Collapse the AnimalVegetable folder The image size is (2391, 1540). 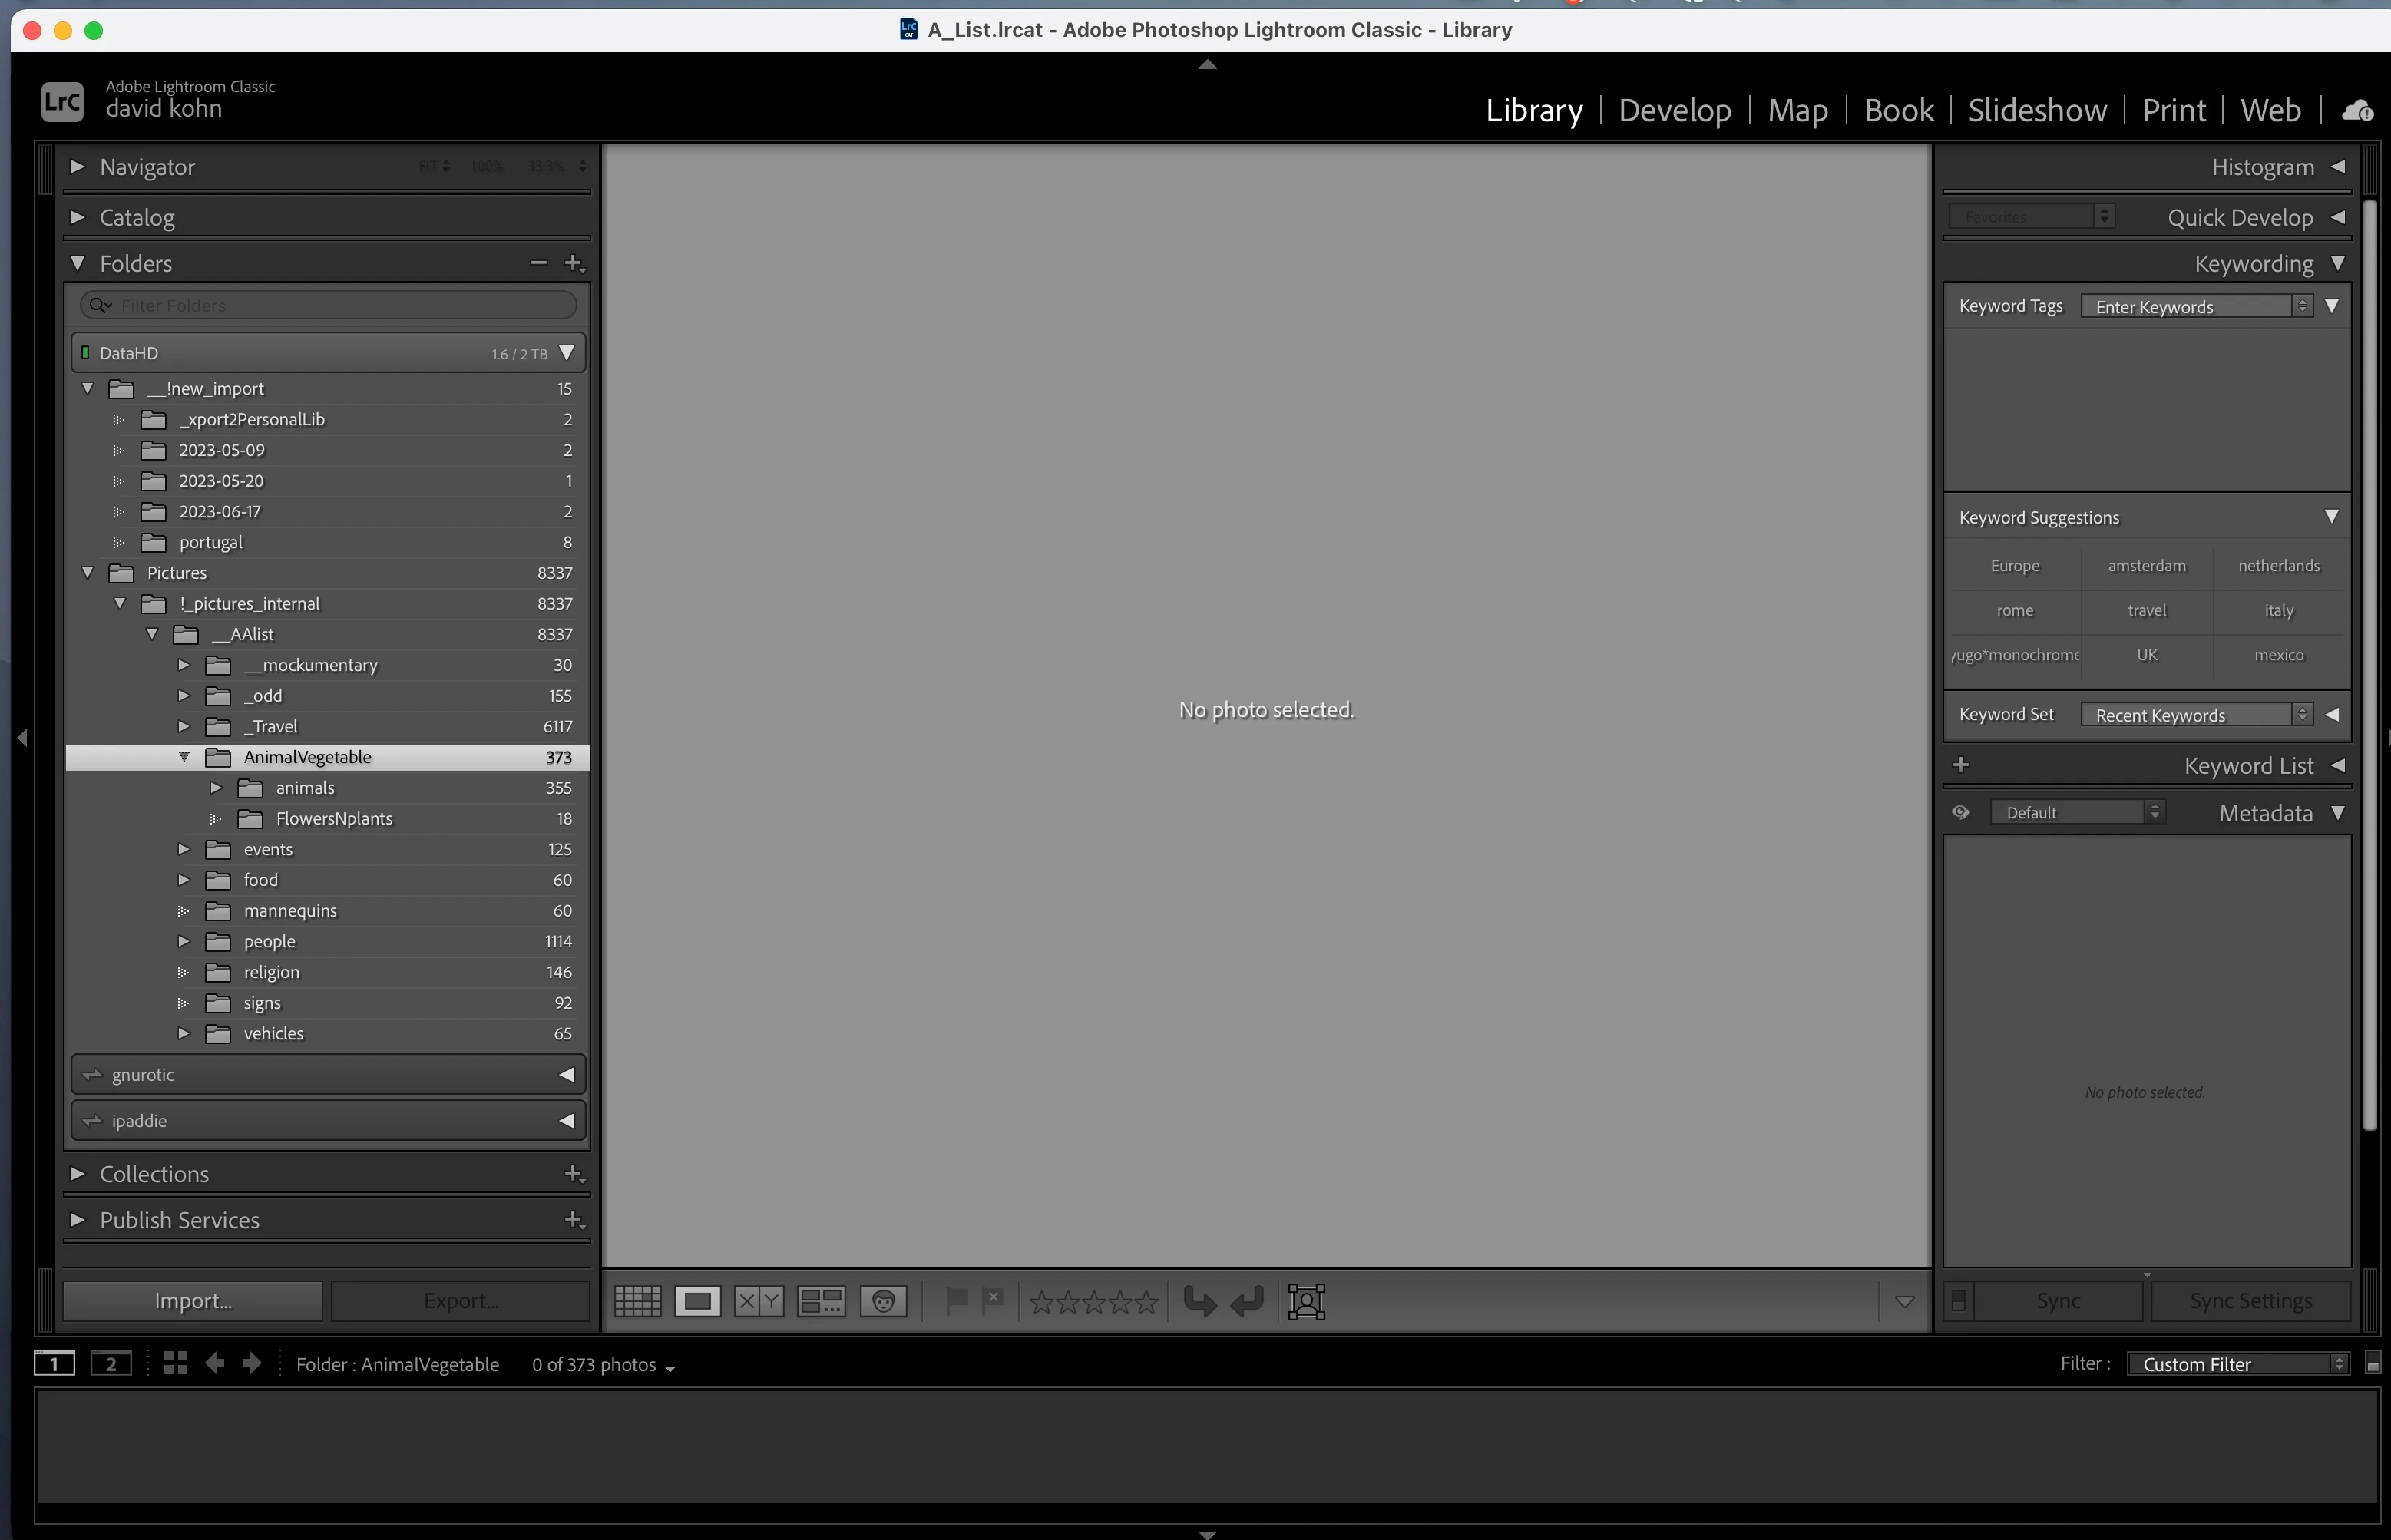pos(184,757)
